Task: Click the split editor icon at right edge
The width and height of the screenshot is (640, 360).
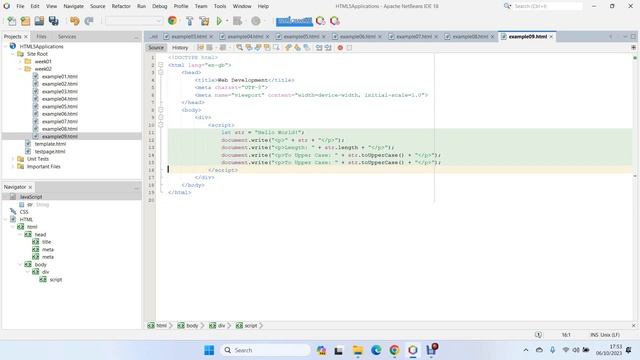Action: click(633, 48)
